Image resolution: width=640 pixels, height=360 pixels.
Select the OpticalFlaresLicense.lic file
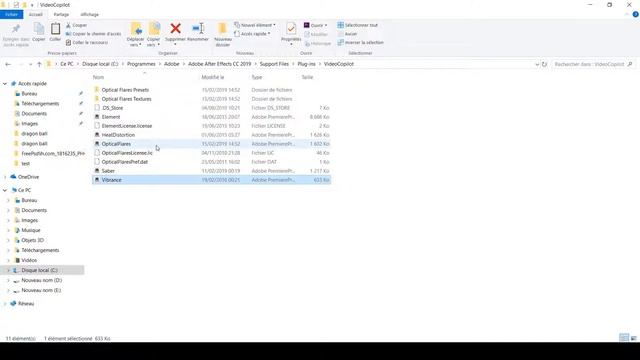(x=211, y=153)
